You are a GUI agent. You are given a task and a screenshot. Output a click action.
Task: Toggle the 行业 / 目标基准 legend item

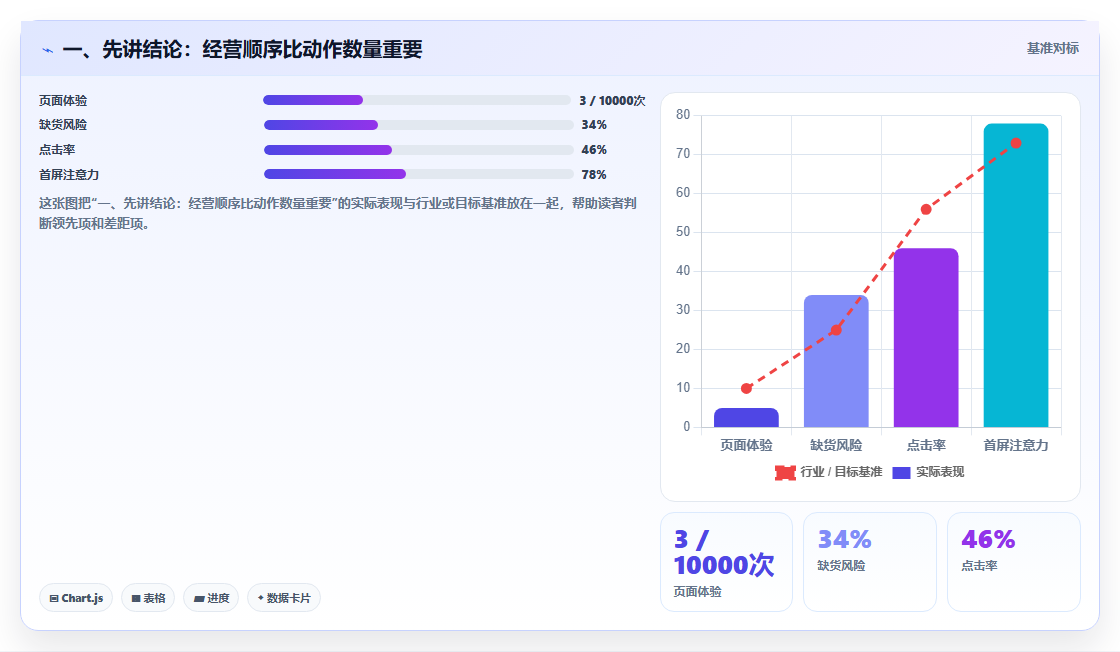[829, 472]
